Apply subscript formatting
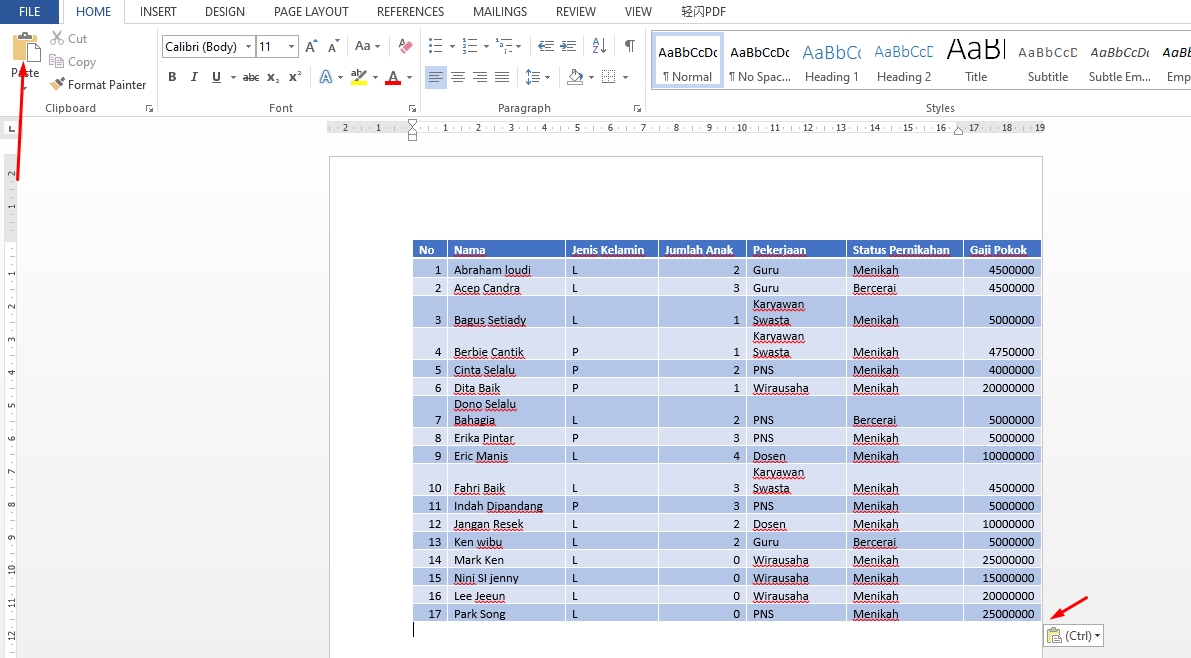1191x658 pixels. 273,77
